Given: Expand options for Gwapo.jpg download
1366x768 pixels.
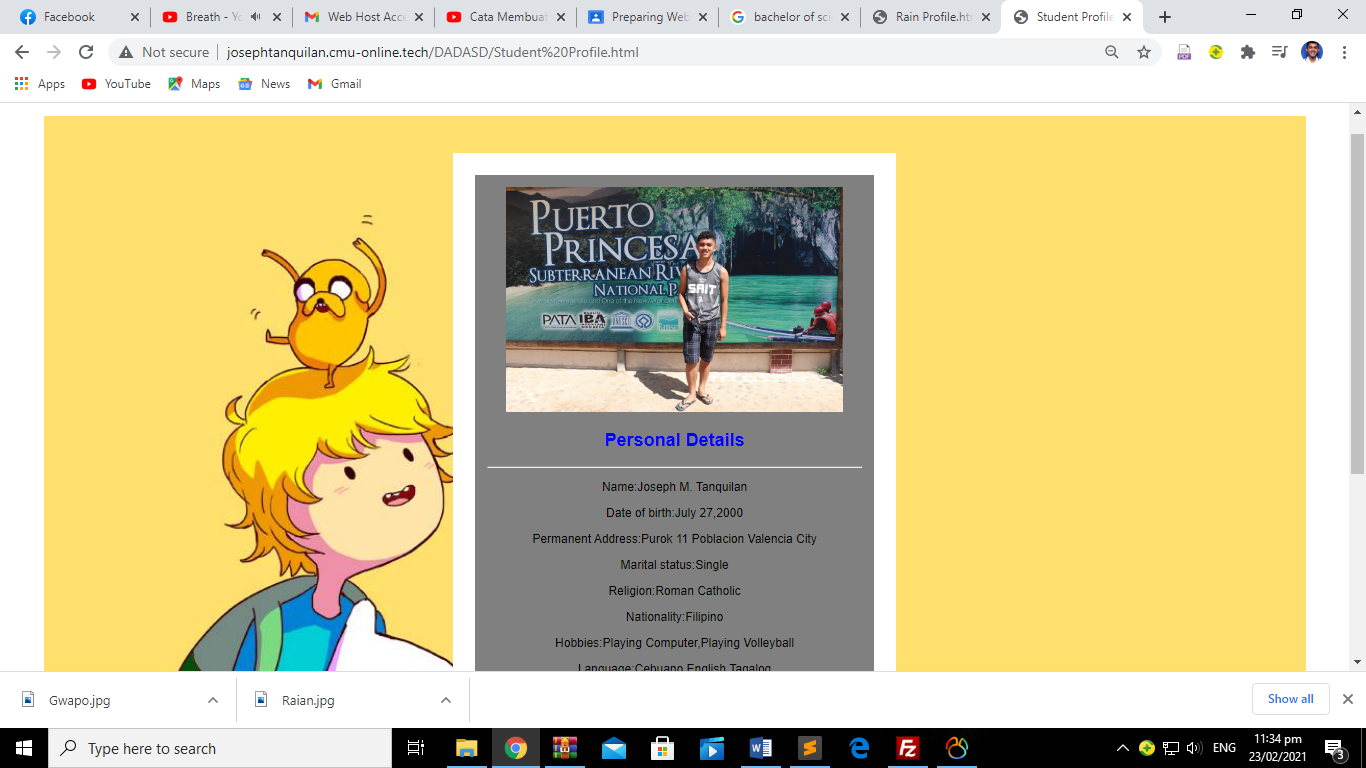Looking at the screenshot, I should (213, 700).
